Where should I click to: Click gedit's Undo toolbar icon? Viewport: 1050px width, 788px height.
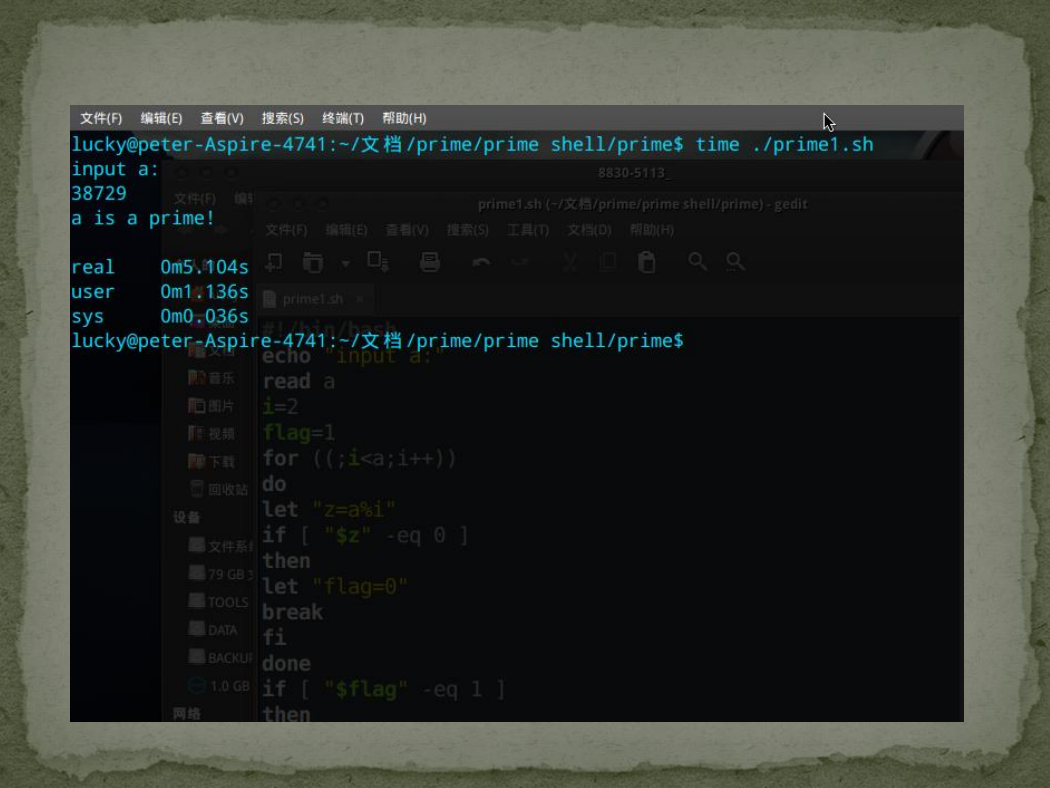[481, 262]
